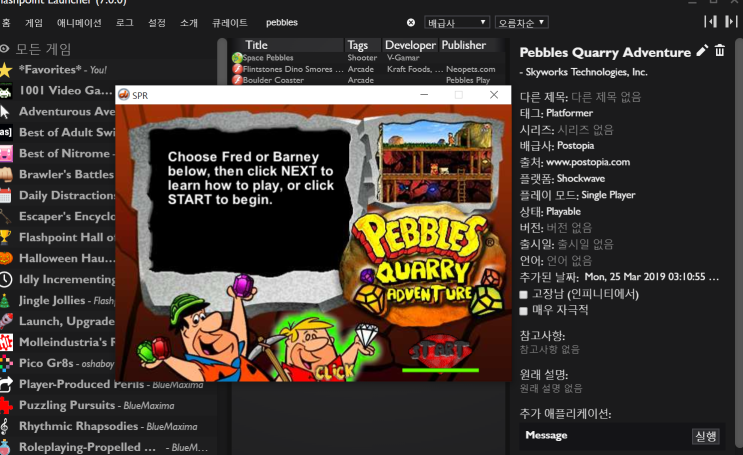Open the 오름차순 sort order dropdown
This screenshot has height=455, width=743.
(x=521, y=22)
